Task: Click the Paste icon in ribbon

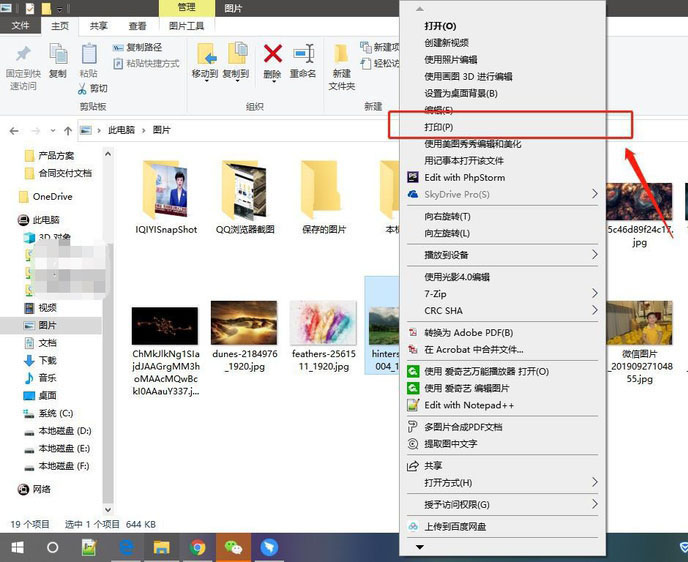Action: 89,54
